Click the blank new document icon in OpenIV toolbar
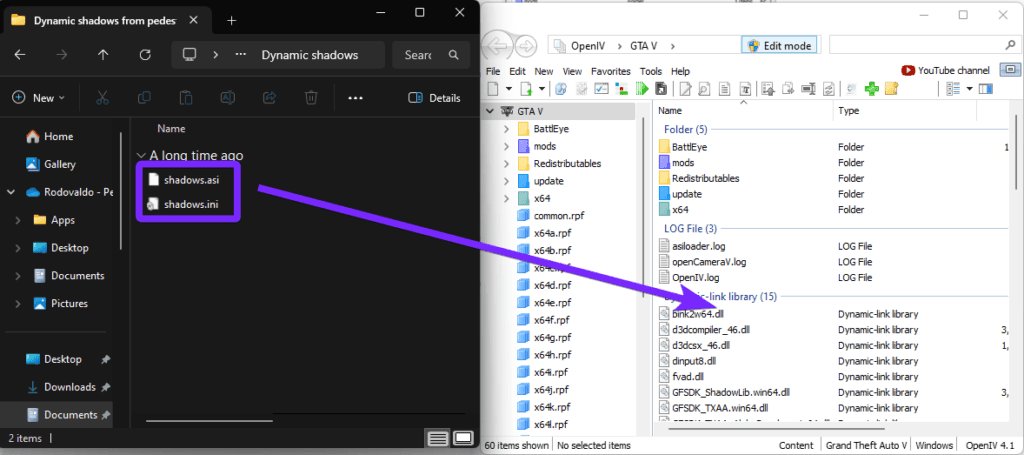1024x455 pixels. point(492,88)
